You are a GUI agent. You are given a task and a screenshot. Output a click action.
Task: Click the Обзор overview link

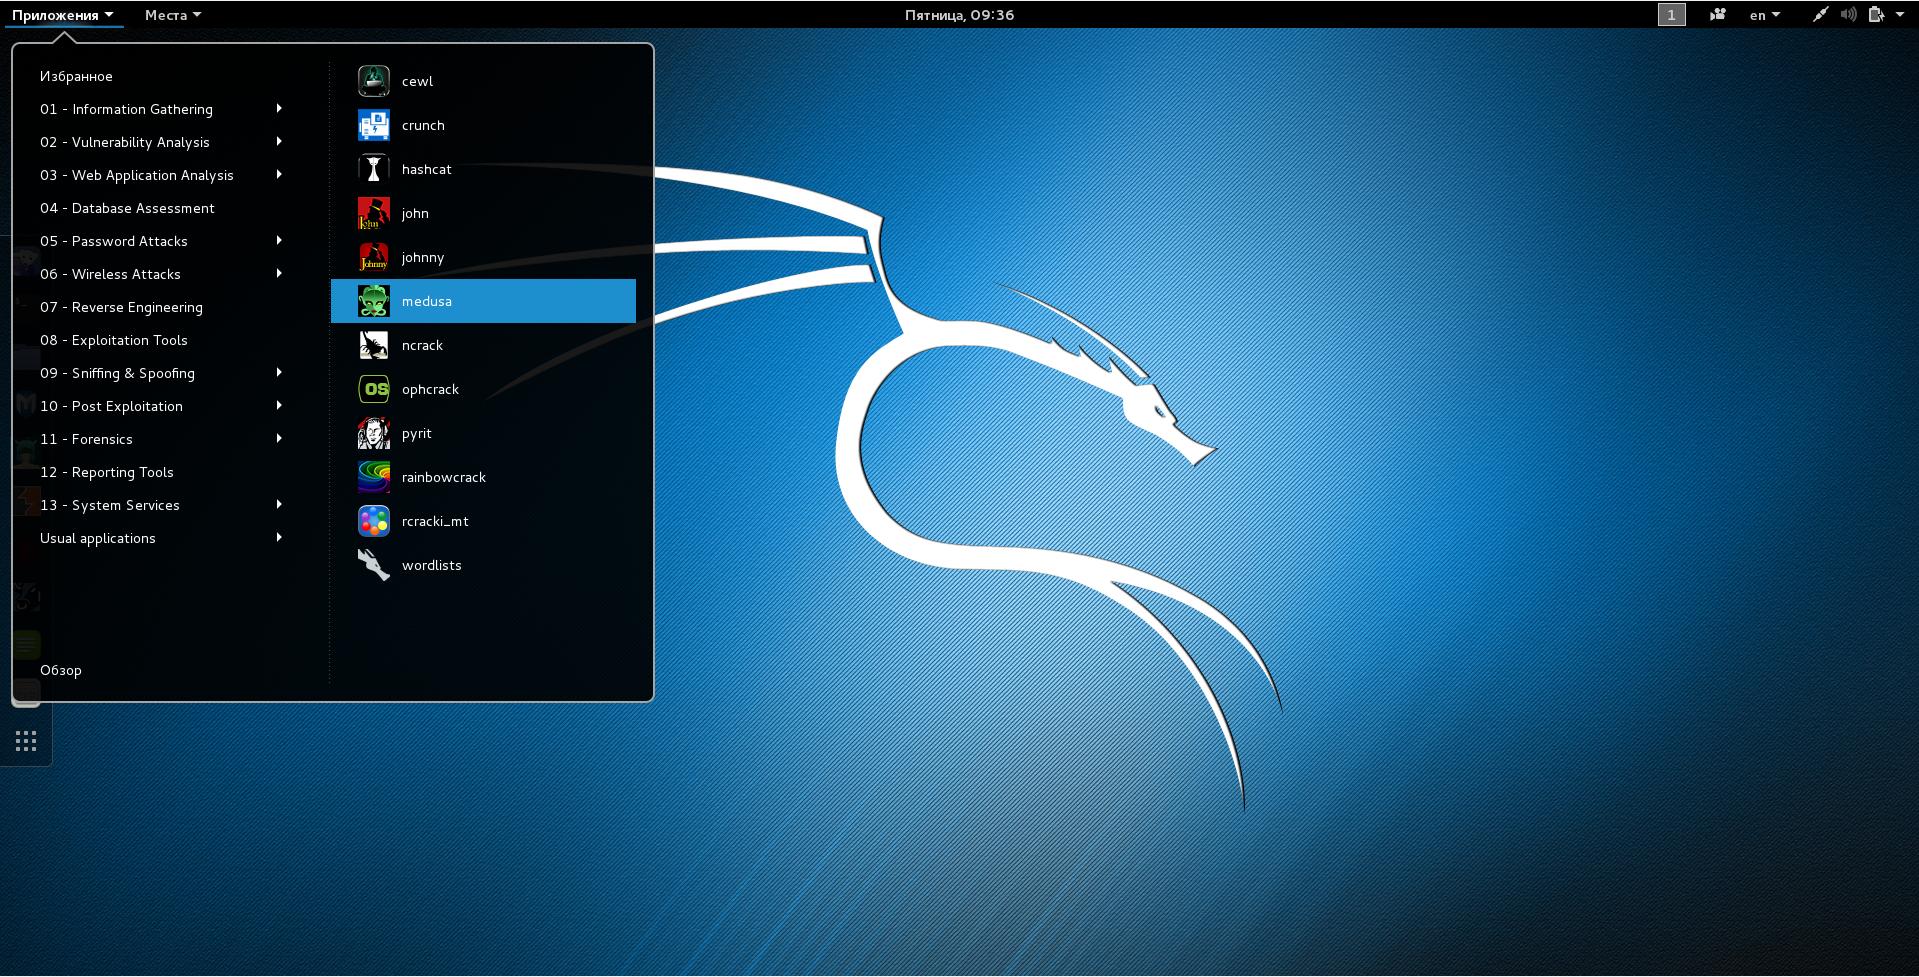pos(61,670)
